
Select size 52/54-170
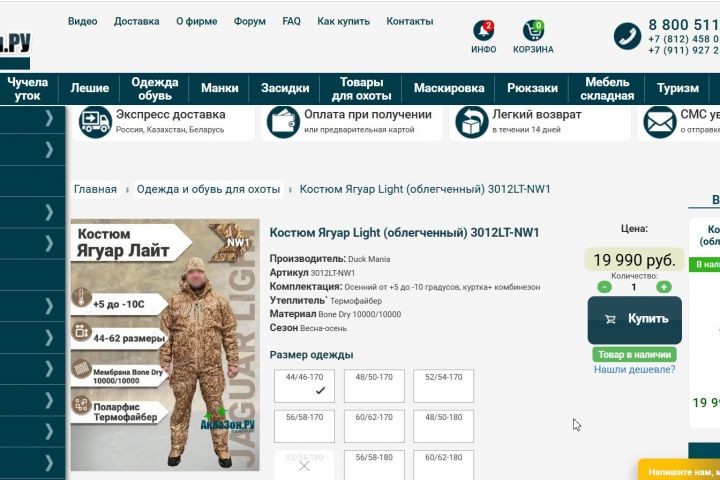click(x=444, y=386)
